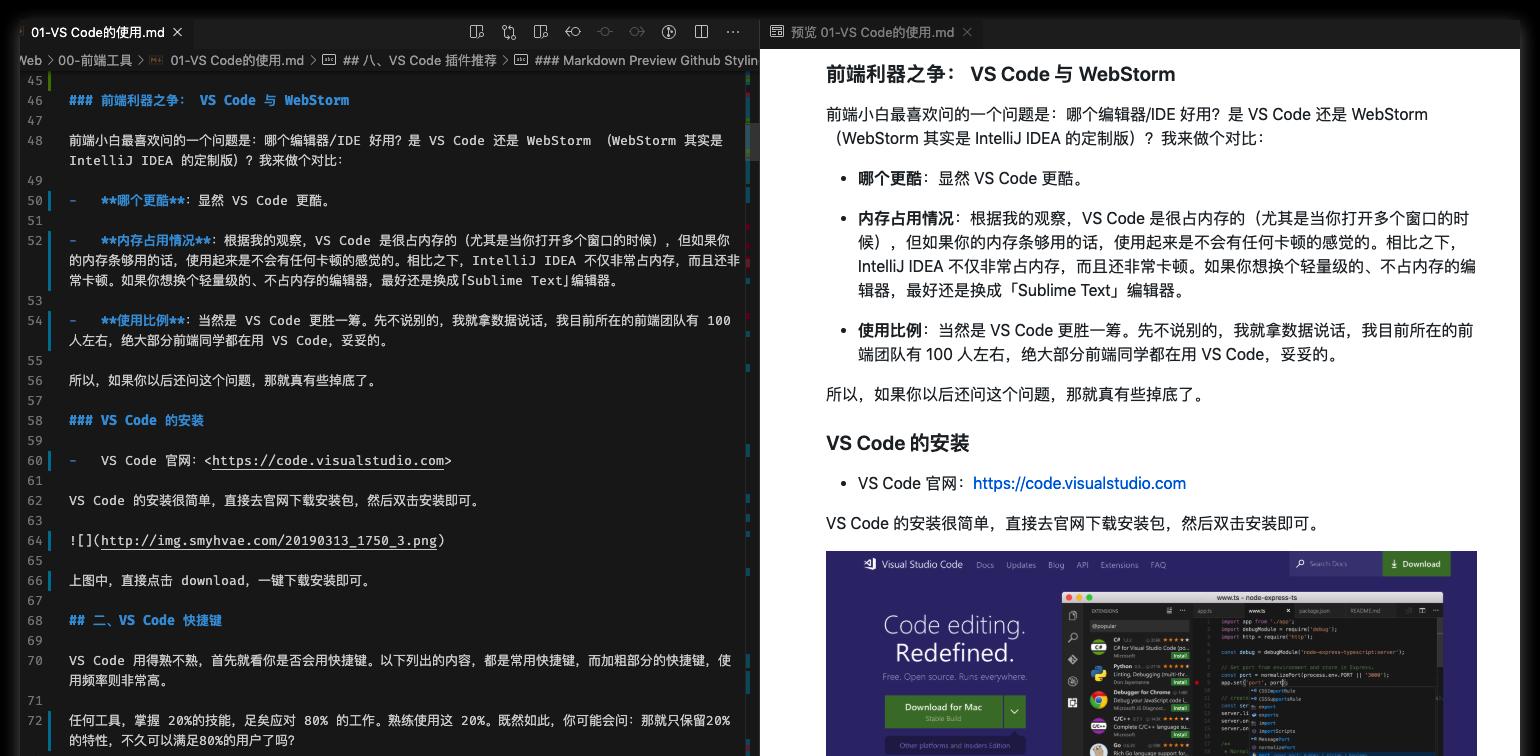This screenshot has width=1540, height=756.
Task: Click the open changes compare icon
Action: click(x=509, y=32)
